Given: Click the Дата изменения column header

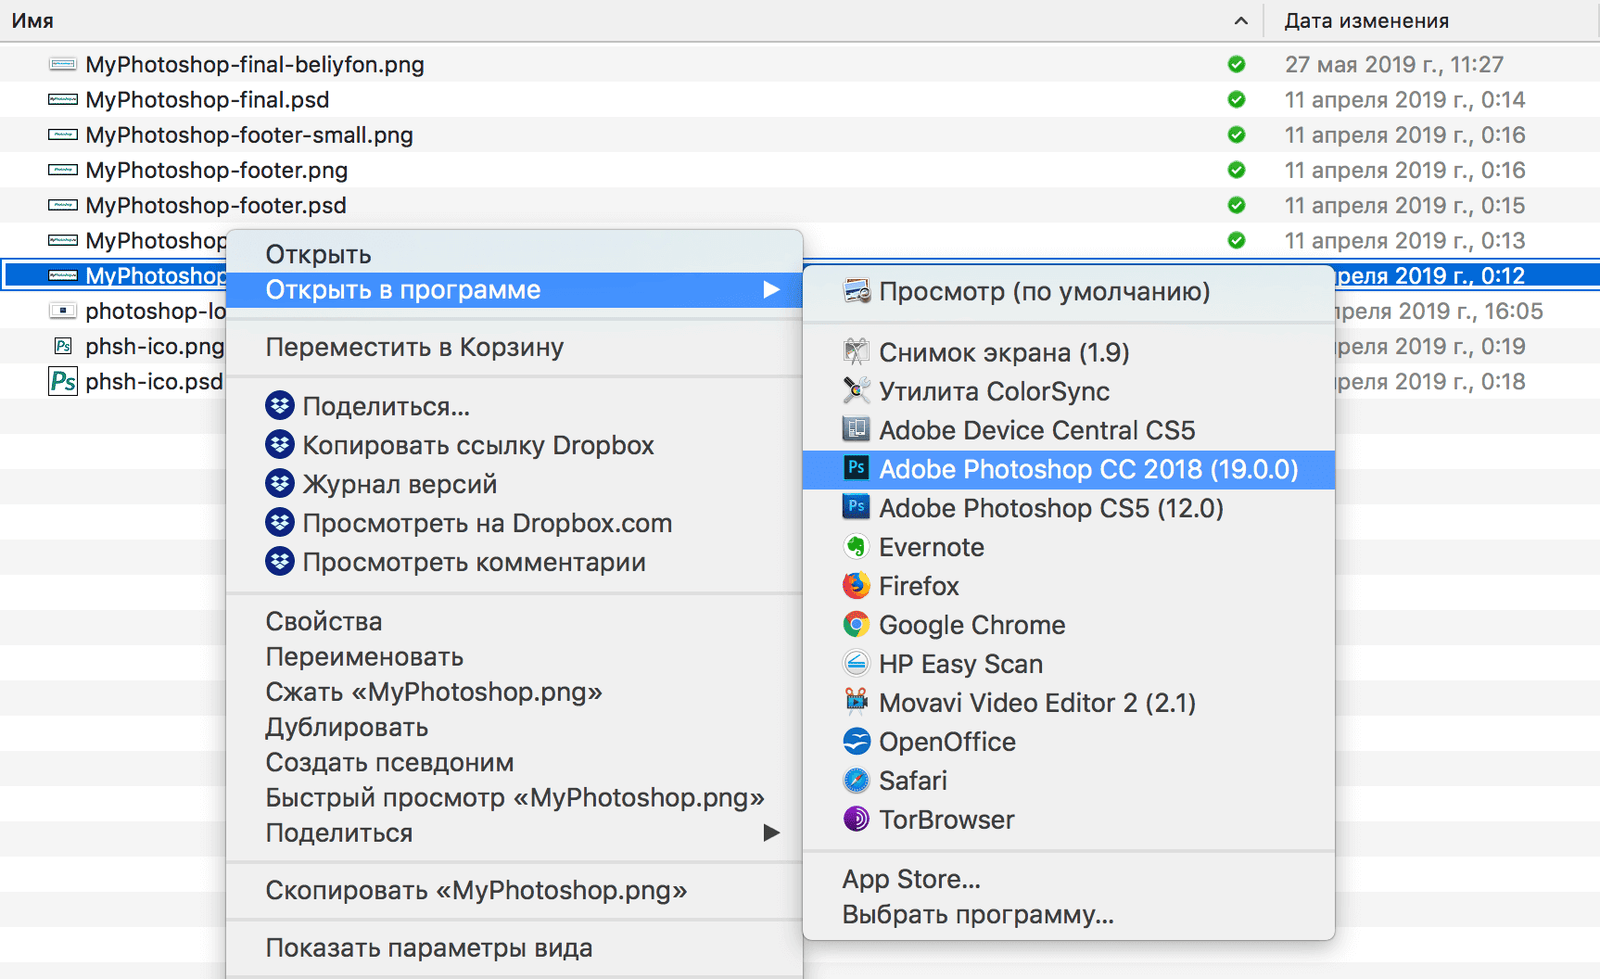Looking at the screenshot, I should pyautogui.click(x=1366, y=21).
